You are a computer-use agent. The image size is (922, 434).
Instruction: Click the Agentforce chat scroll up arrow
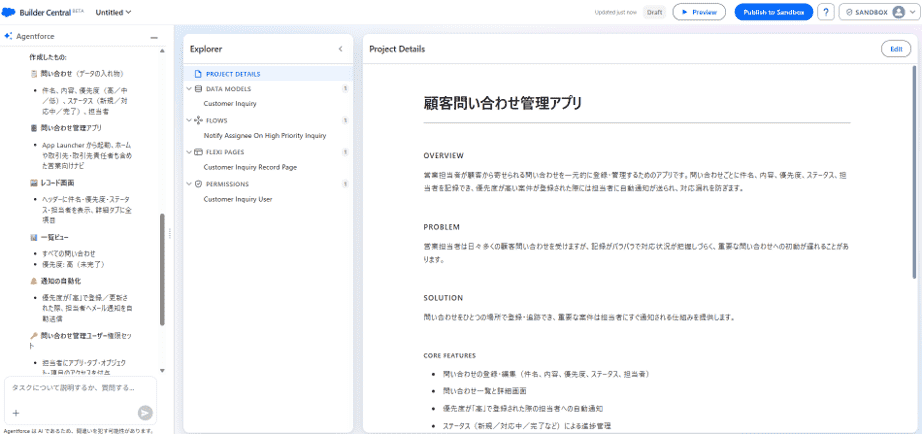click(x=162, y=51)
